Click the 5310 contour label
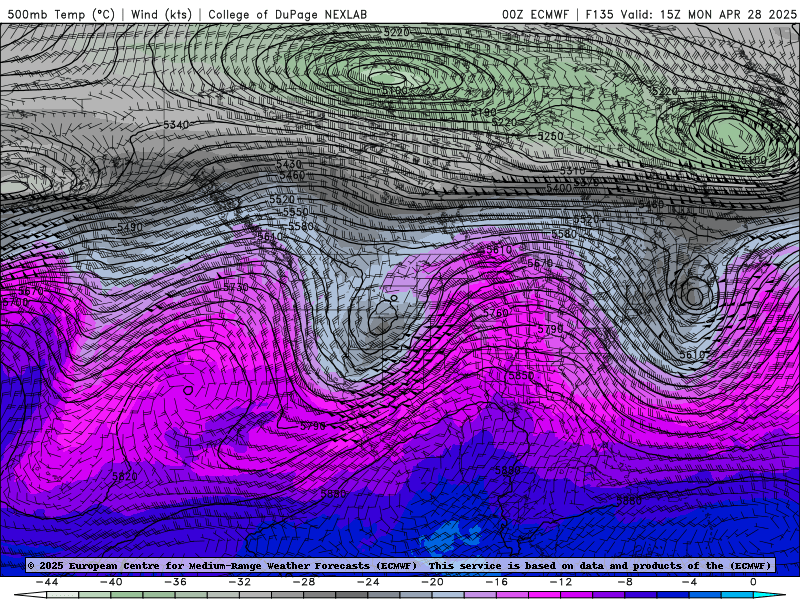The width and height of the screenshot is (800, 600). [573, 170]
